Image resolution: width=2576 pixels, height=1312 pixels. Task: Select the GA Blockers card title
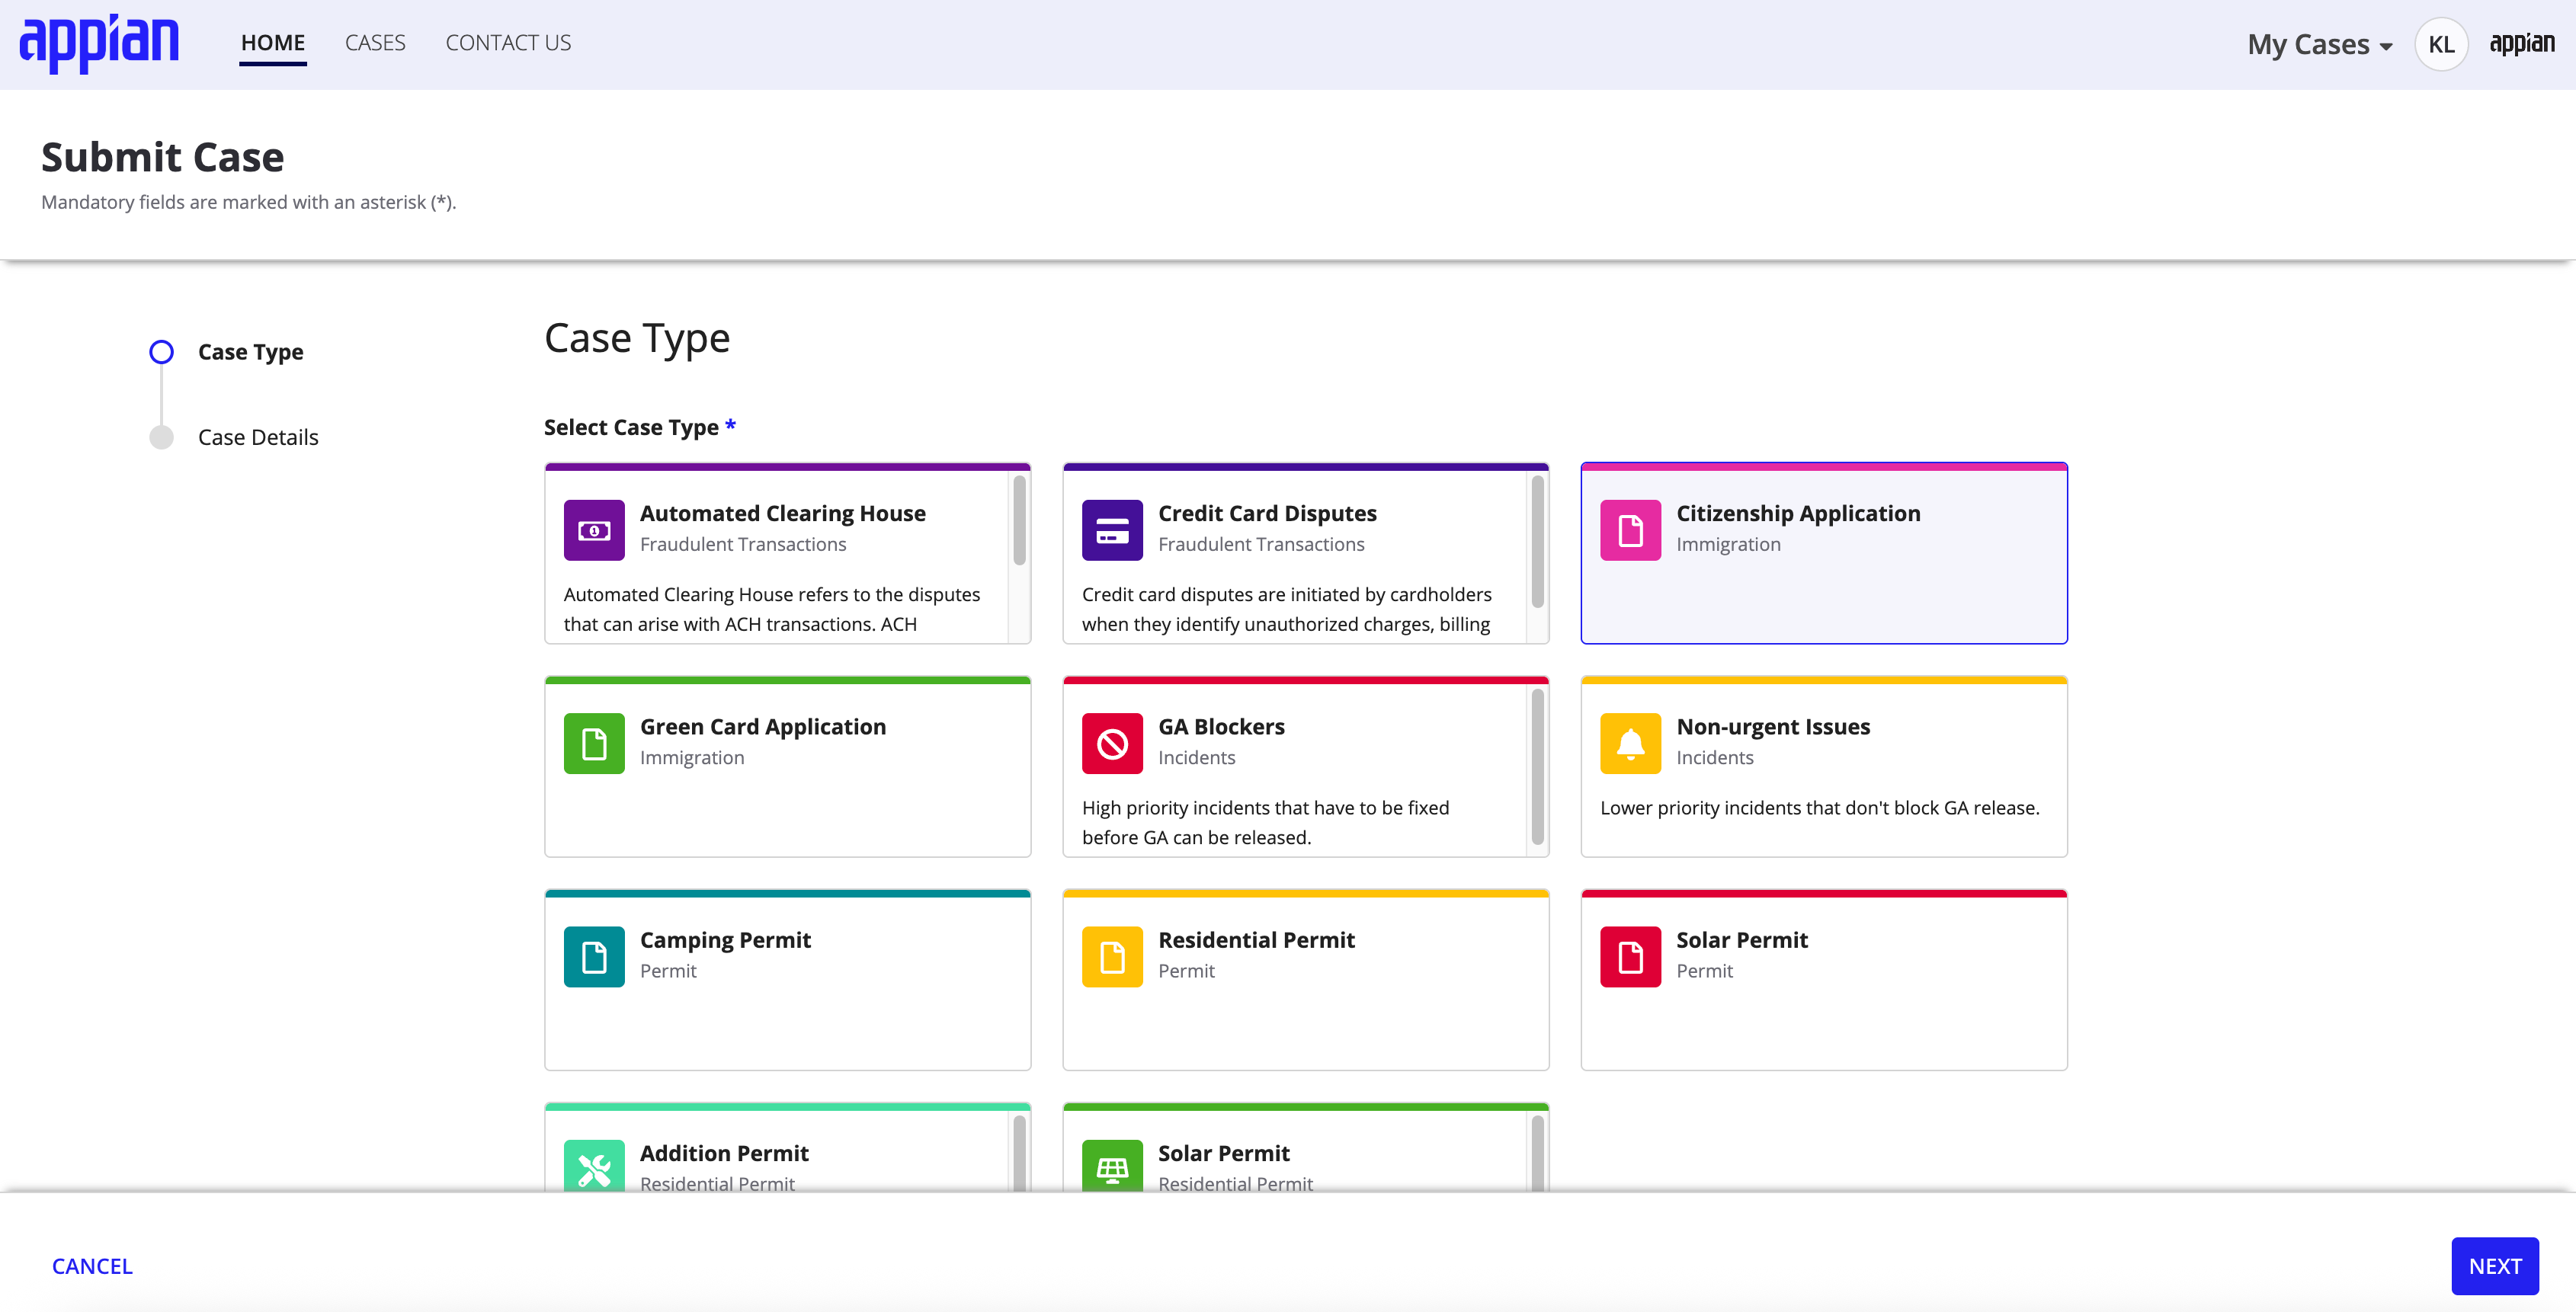(x=1221, y=727)
